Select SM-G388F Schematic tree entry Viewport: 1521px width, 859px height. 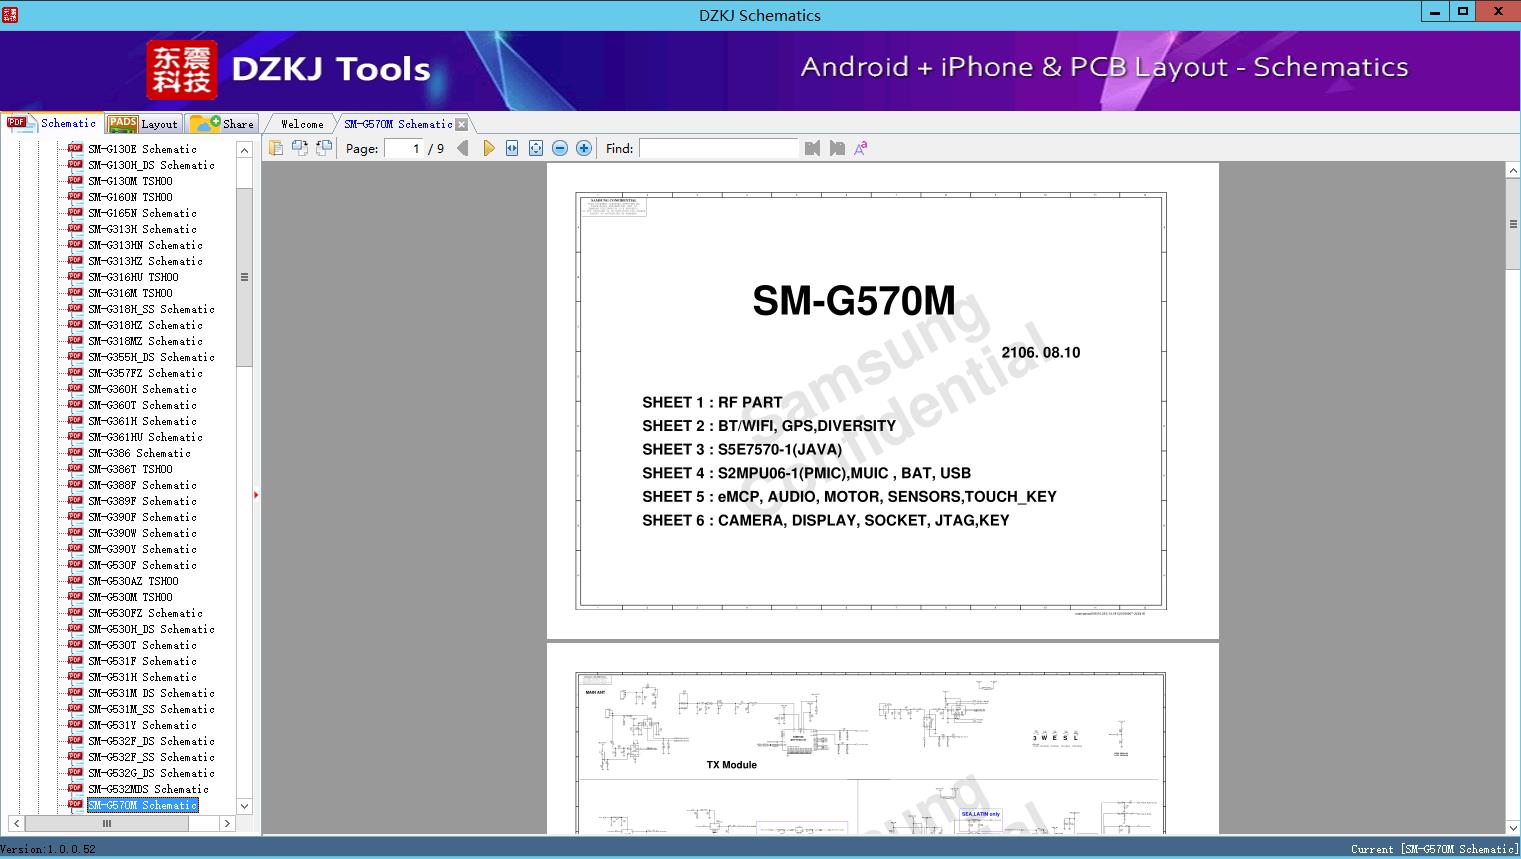[142, 485]
